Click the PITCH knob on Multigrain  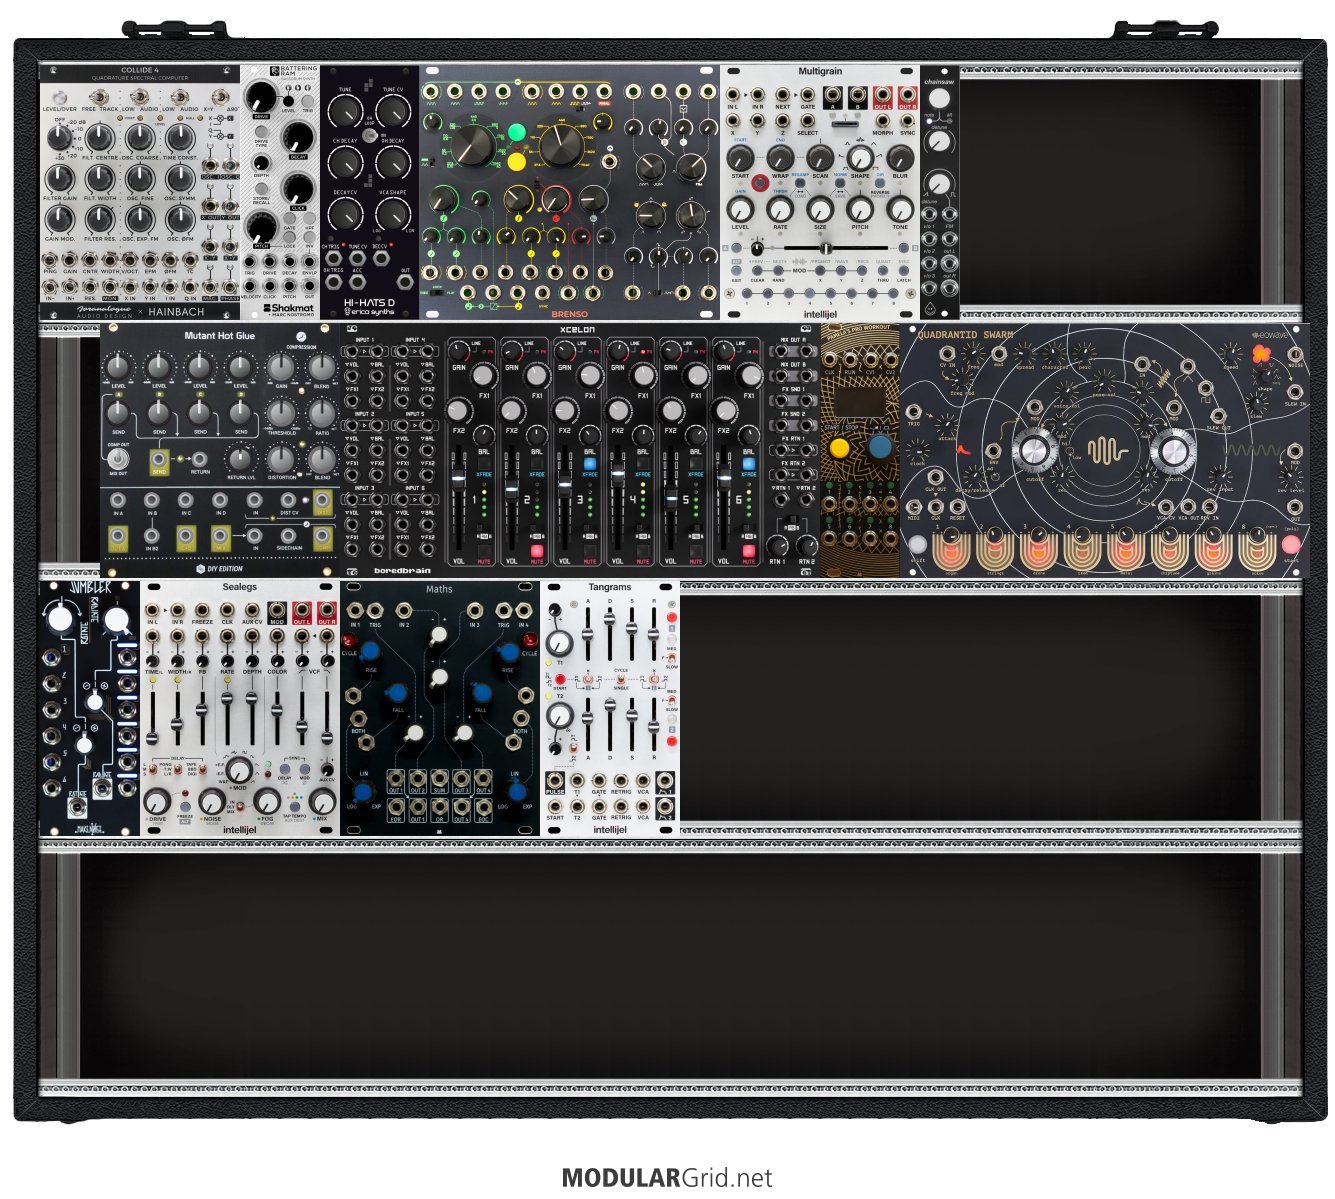tap(860, 208)
